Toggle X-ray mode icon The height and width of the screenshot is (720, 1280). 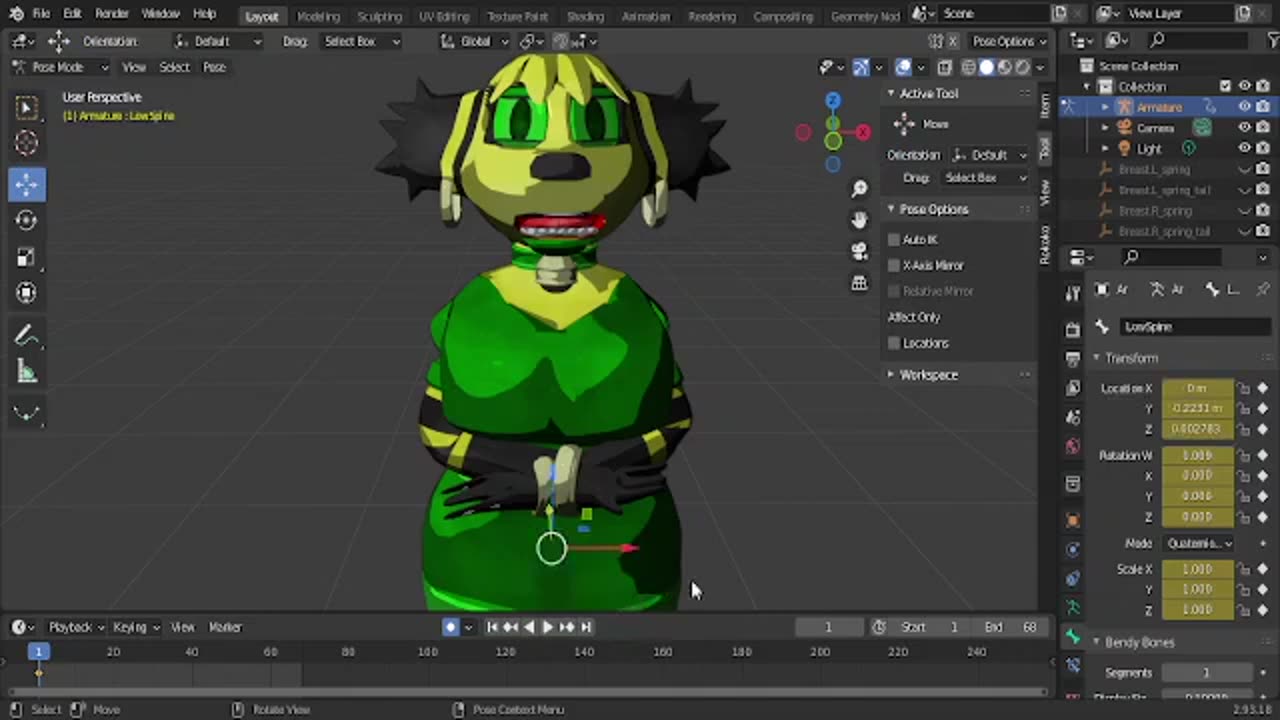click(x=944, y=67)
